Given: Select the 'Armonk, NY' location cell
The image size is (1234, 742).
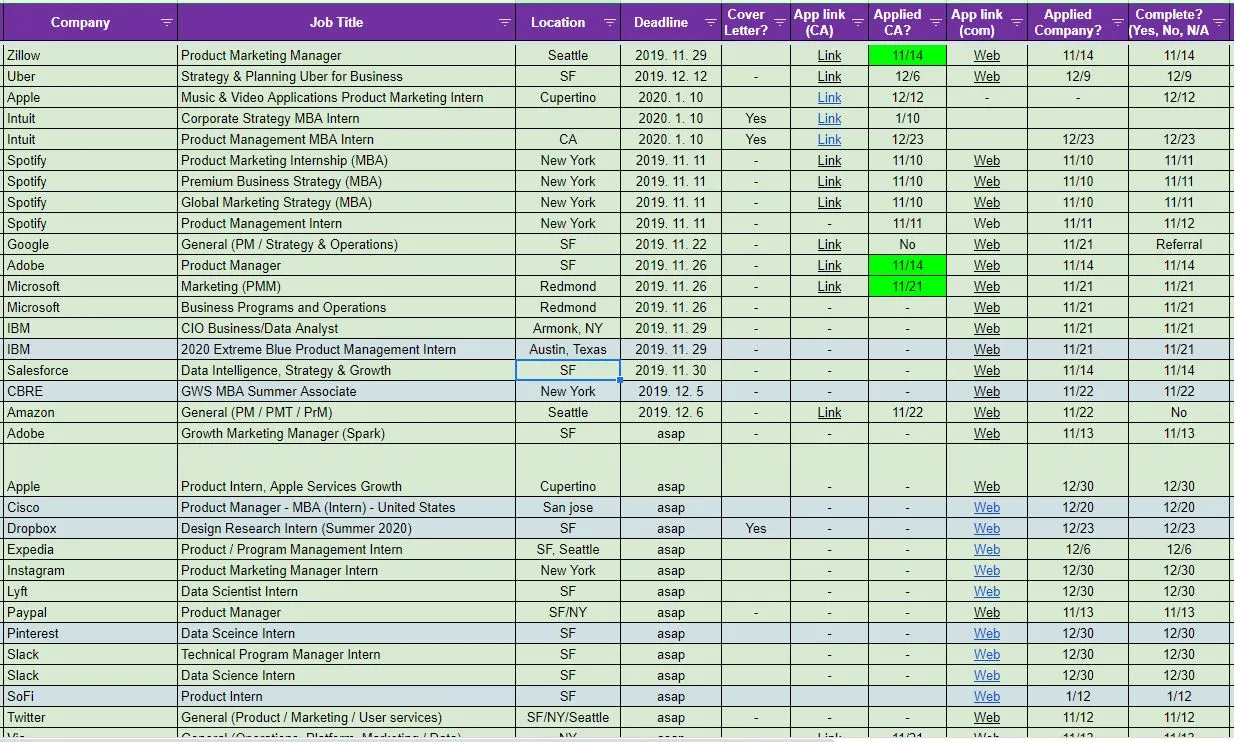Looking at the screenshot, I should pyautogui.click(x=568, y=328).
